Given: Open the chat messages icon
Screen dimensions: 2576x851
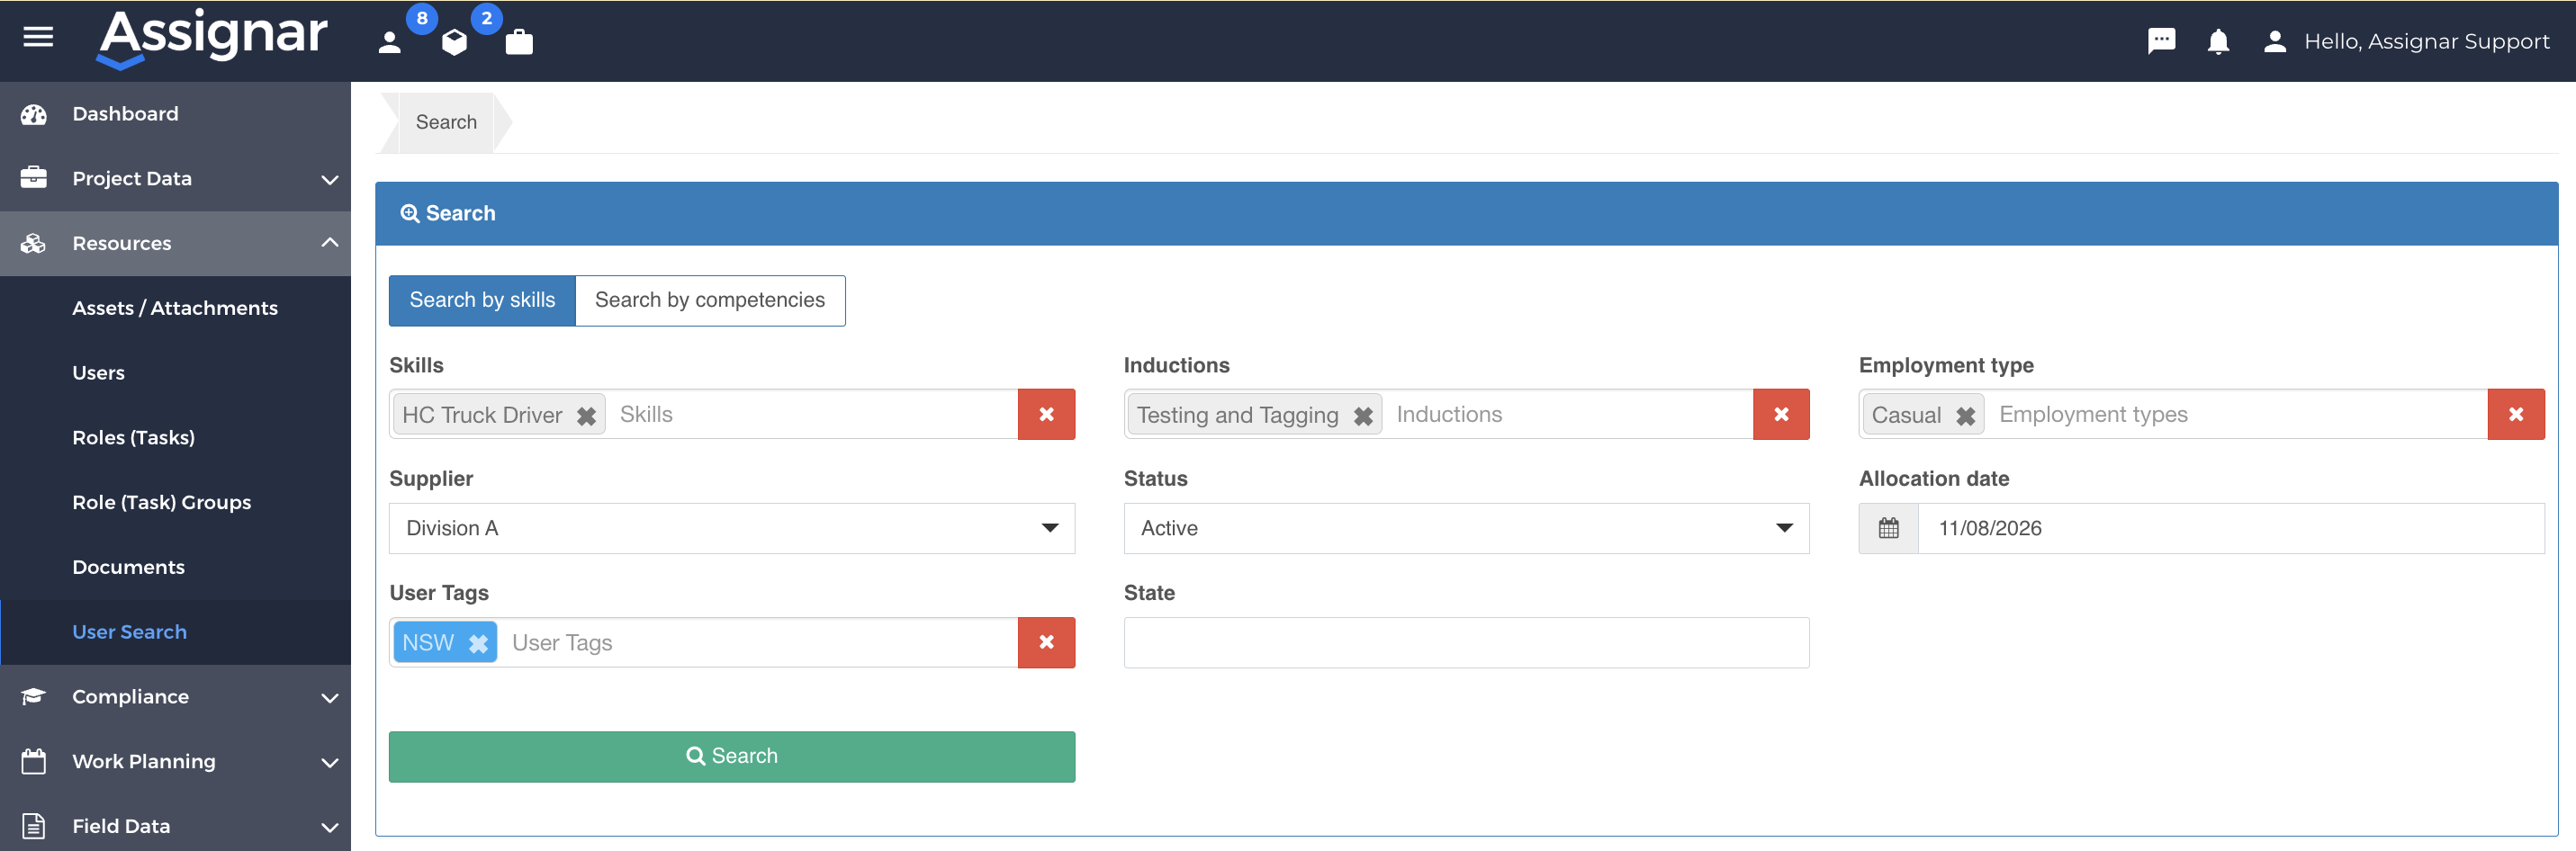Looking at the screenshot, I should pos(2161,41).
